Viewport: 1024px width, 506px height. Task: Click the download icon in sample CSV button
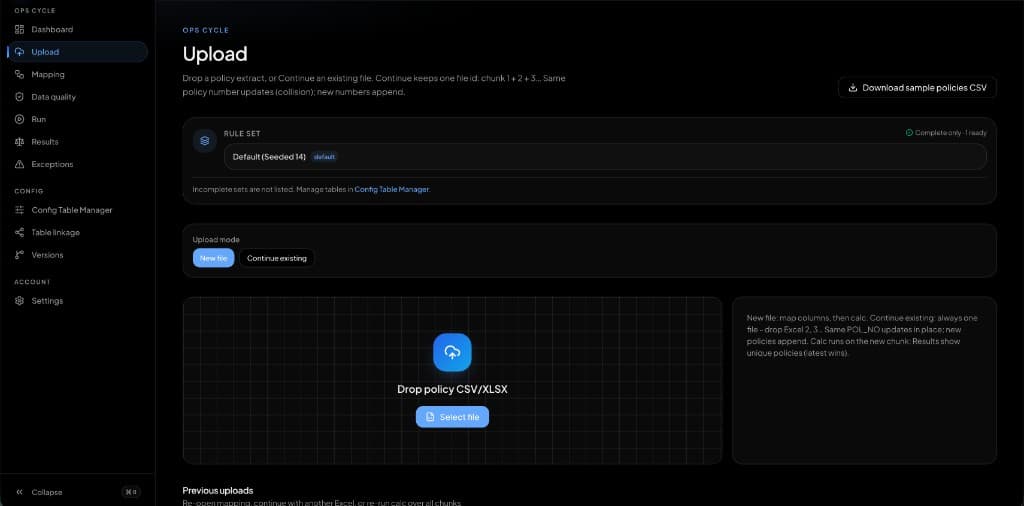(852, 87)
